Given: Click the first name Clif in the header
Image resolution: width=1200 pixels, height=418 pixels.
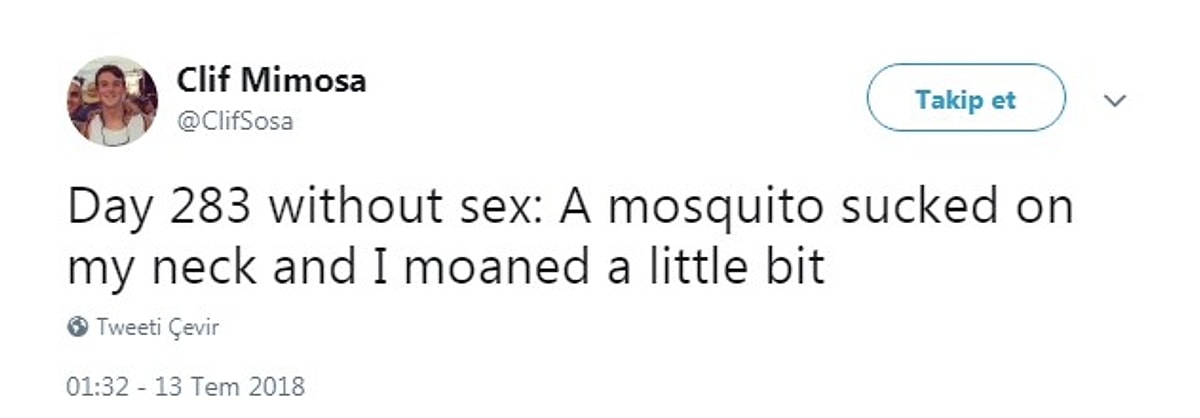Looking at the screenshot, I should tap(205, 80).
